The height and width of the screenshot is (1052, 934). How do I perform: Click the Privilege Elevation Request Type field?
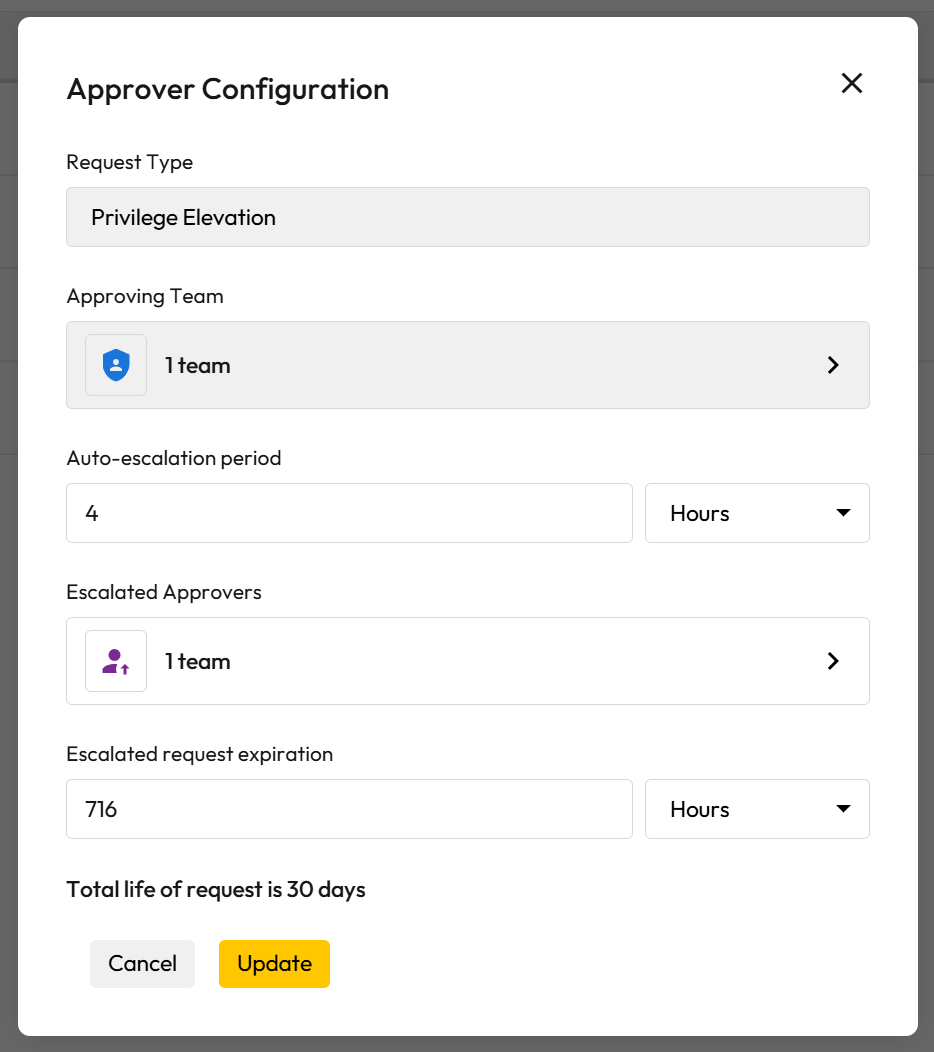pos(467,217)
